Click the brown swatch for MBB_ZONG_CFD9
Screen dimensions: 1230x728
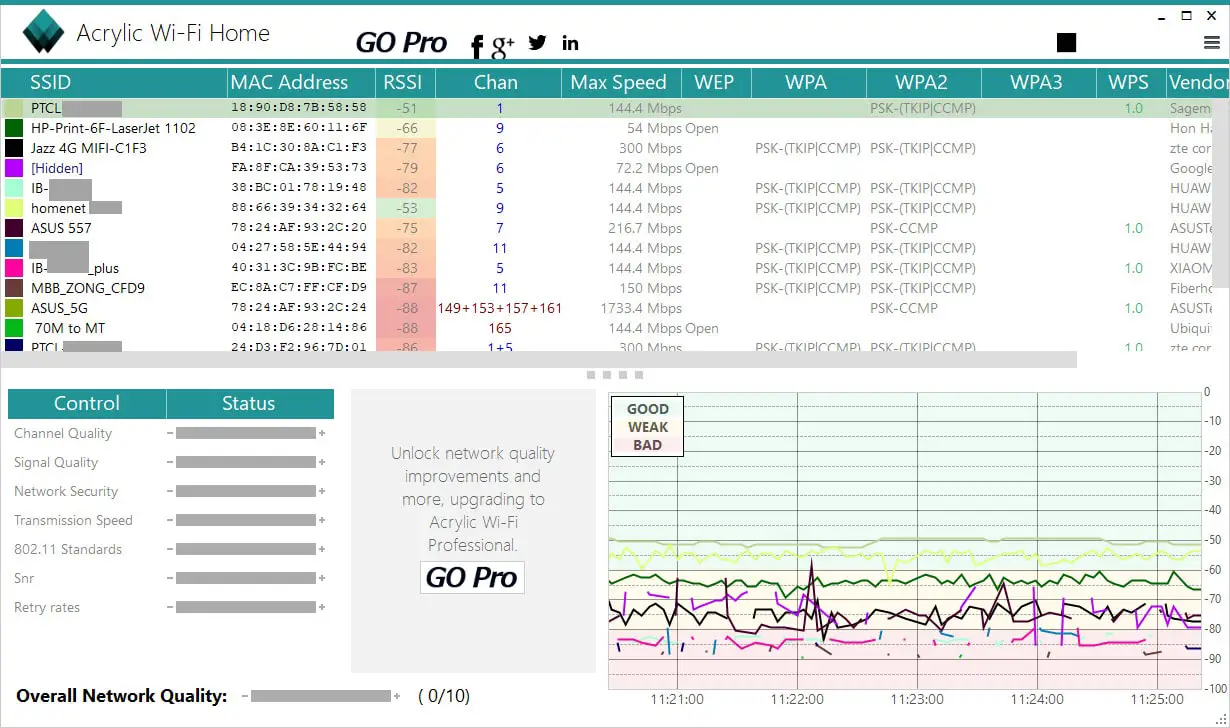coord(14,288)
